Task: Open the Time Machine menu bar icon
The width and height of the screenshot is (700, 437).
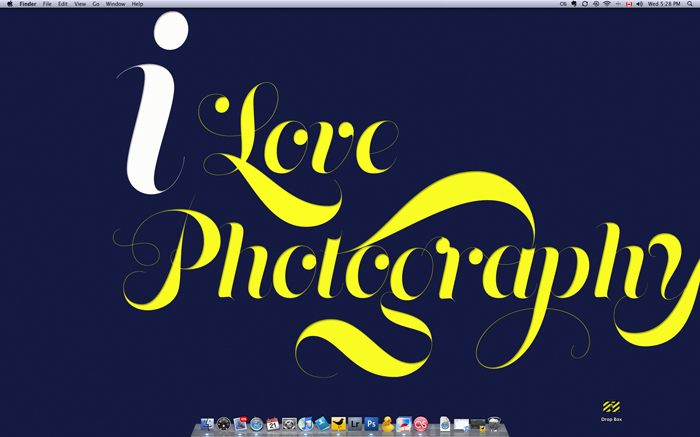Action: pyautogui.click(x=596, y=4)
